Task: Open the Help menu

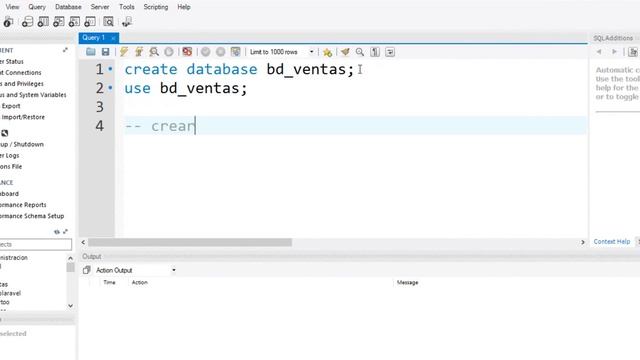Action: tap(184, 7)
